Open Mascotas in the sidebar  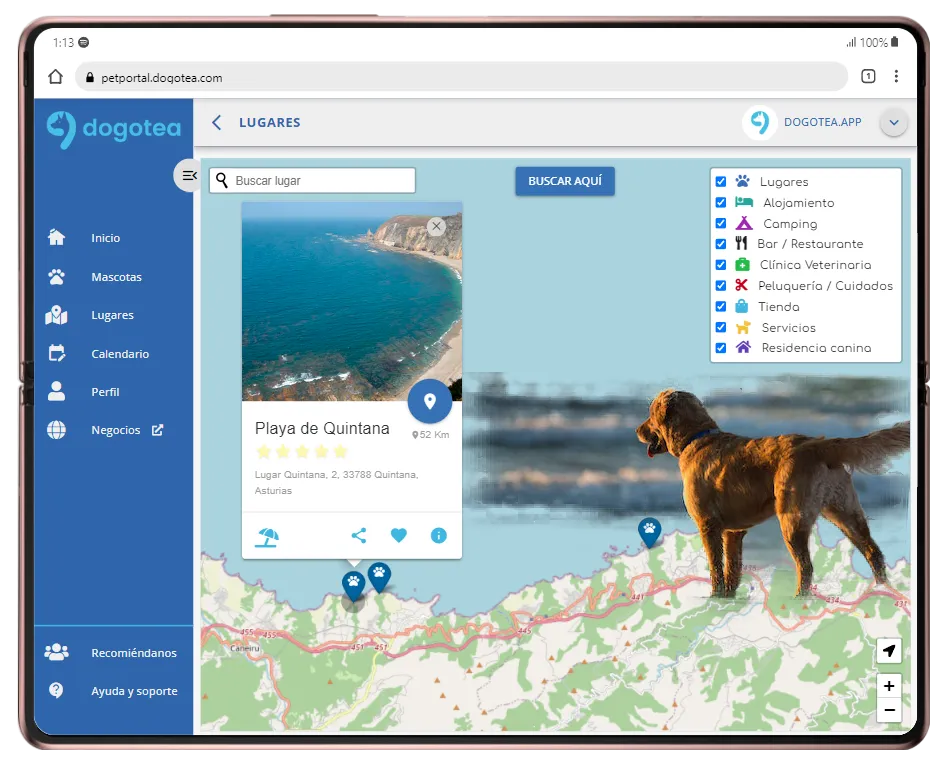tap(116, 277)
